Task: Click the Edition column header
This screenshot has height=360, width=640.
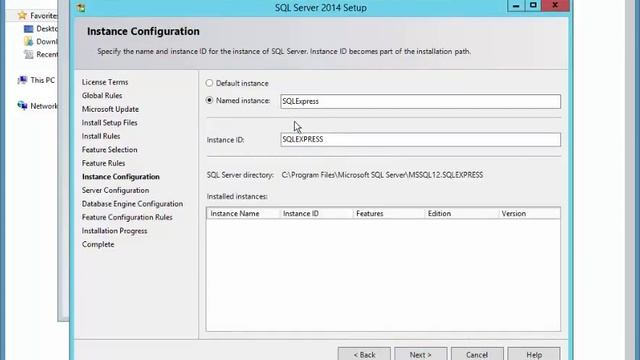Action: [x=461, y=213]
